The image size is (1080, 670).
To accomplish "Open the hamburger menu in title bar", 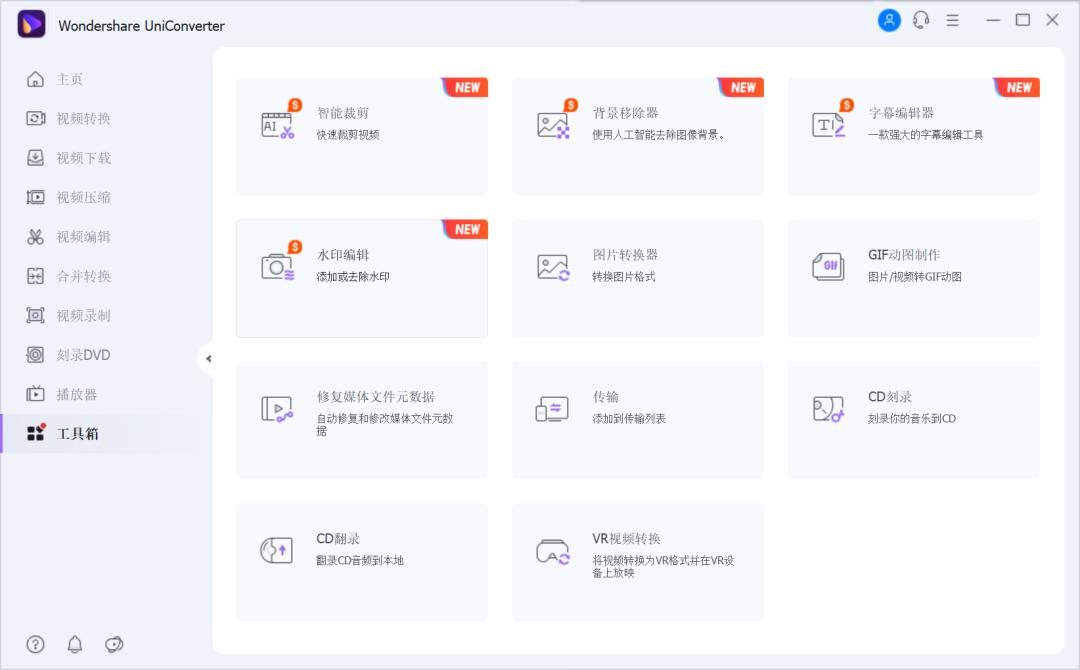I will (952, 19).
